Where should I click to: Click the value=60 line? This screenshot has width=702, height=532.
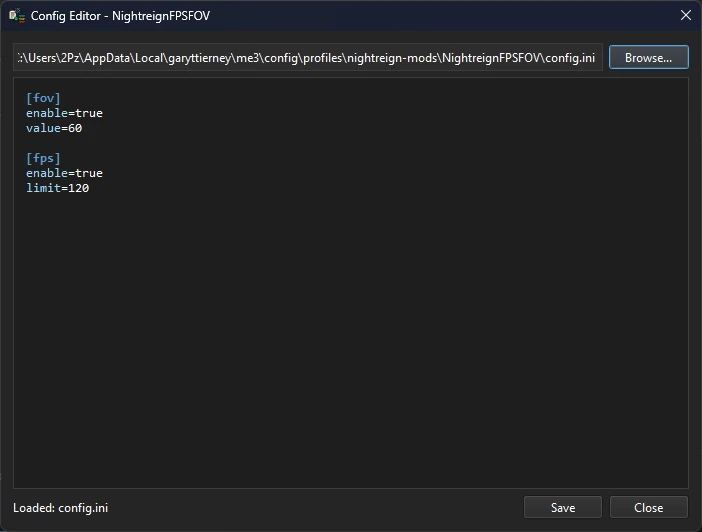(x=54, y=128)
